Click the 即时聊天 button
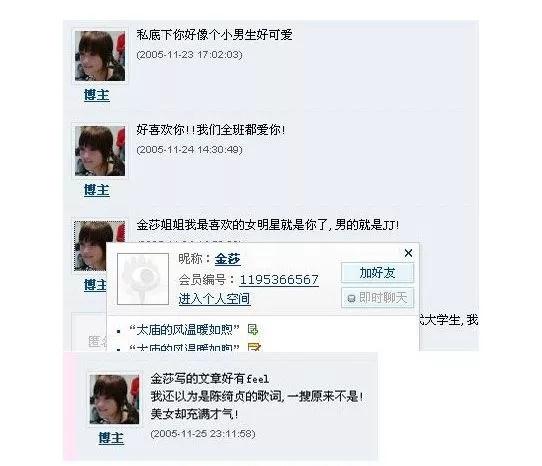The height and width of the screenshot is (466, 542). (377, 297)
